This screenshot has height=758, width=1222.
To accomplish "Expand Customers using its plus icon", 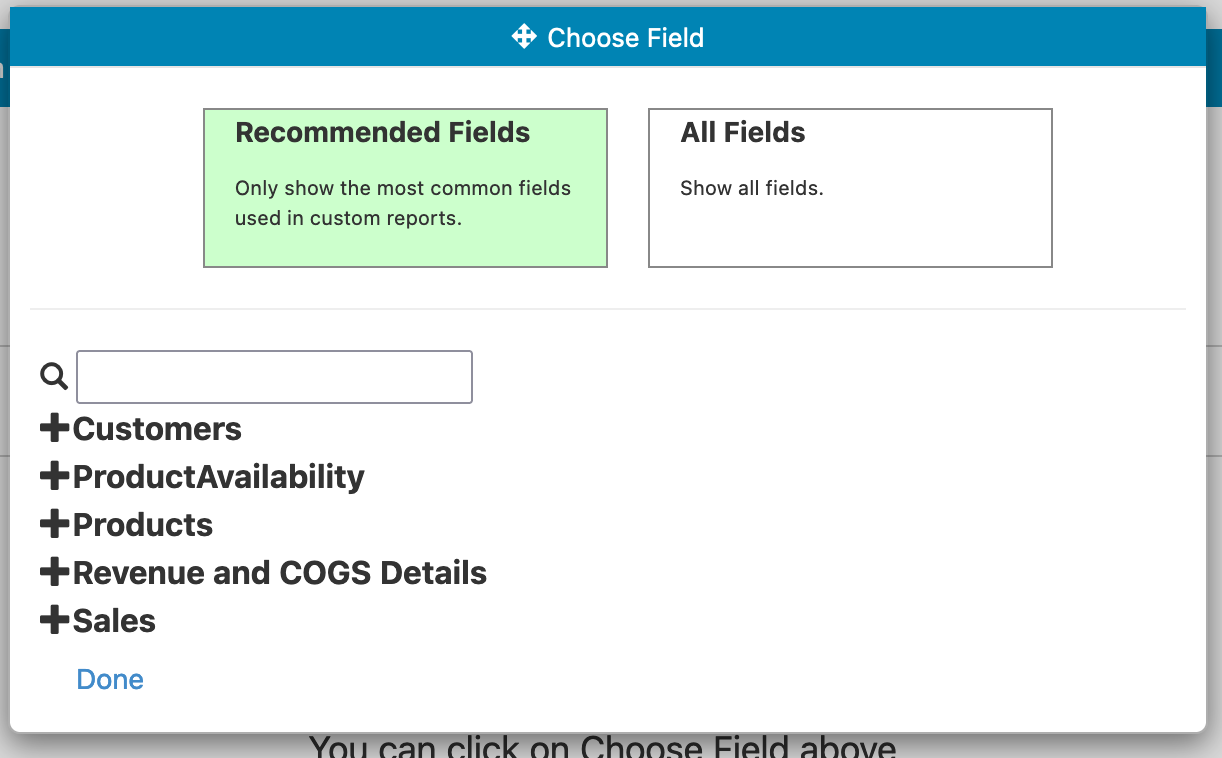I will 55,429.
